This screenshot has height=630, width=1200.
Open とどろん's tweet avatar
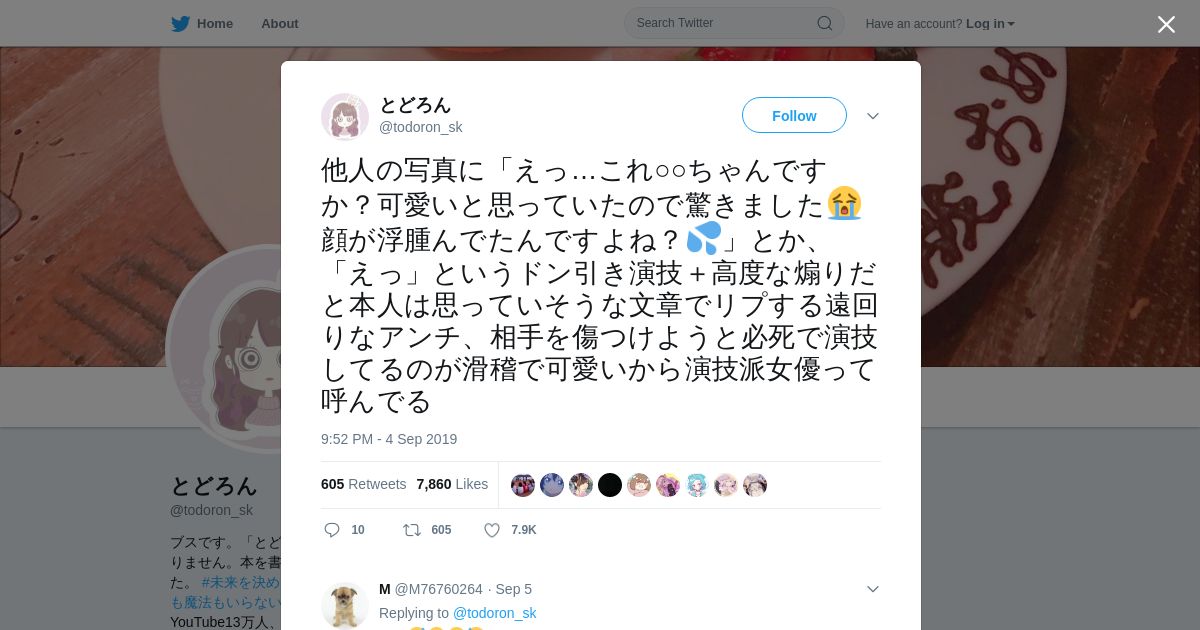345,117
